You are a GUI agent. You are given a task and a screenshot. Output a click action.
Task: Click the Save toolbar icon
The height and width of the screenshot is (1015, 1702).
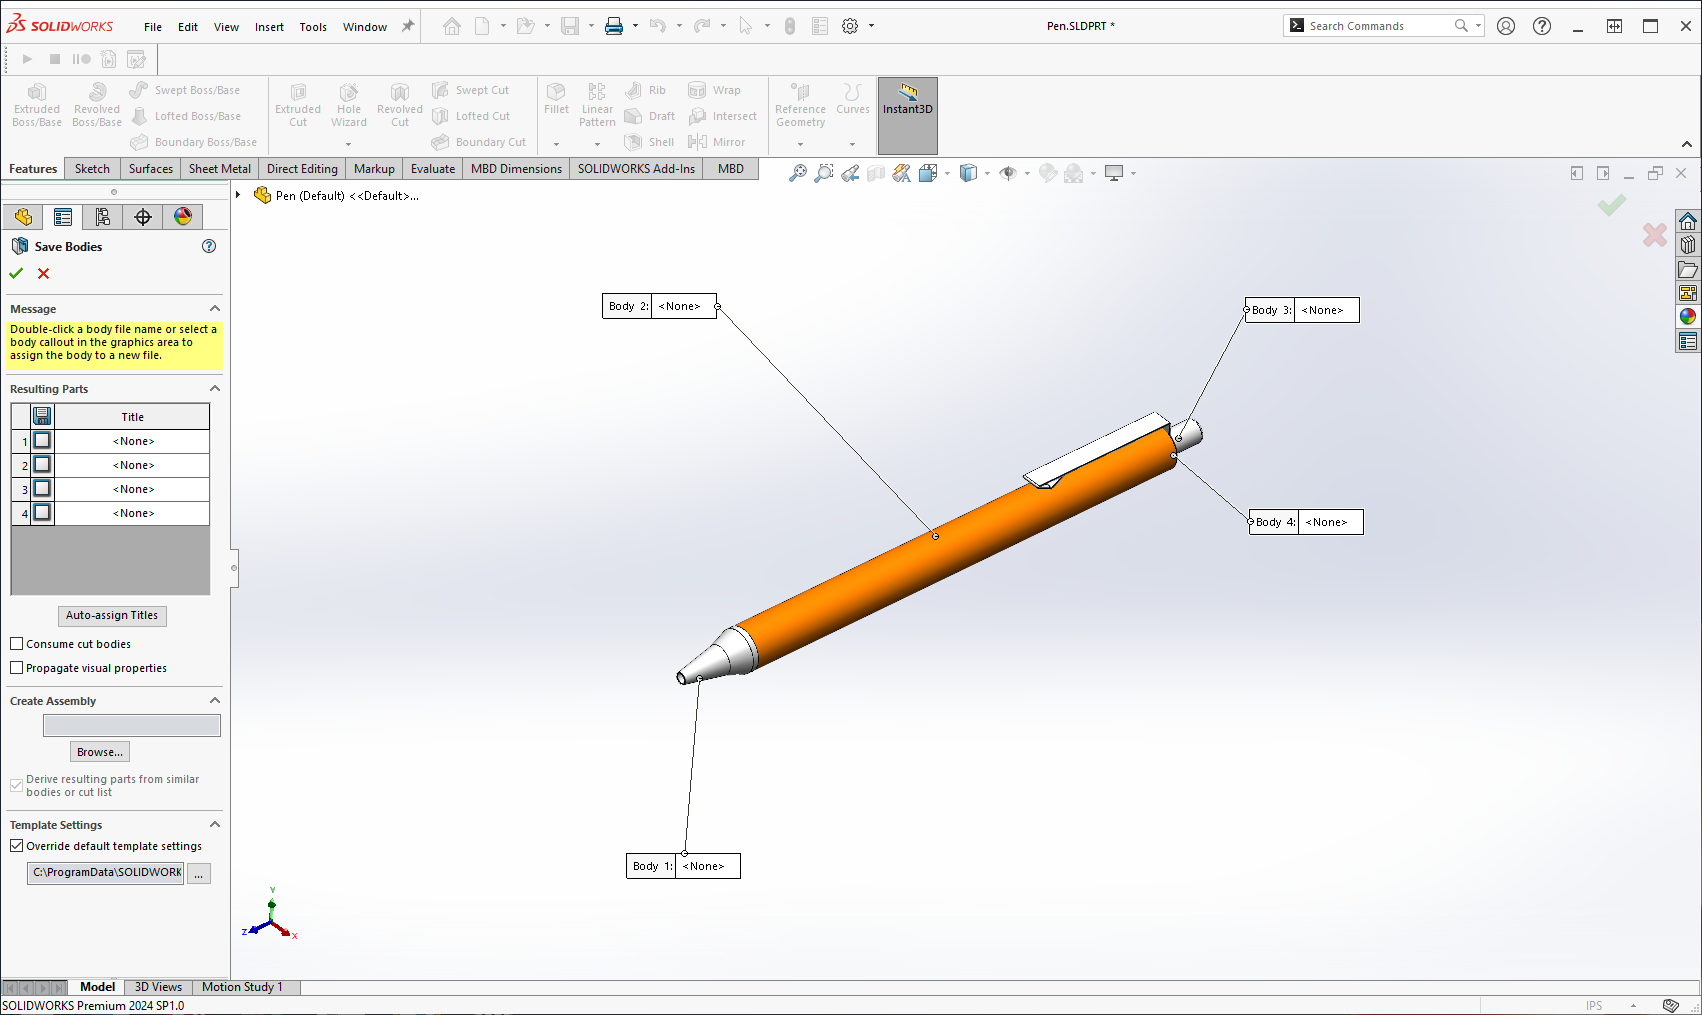tap(570, 26)
